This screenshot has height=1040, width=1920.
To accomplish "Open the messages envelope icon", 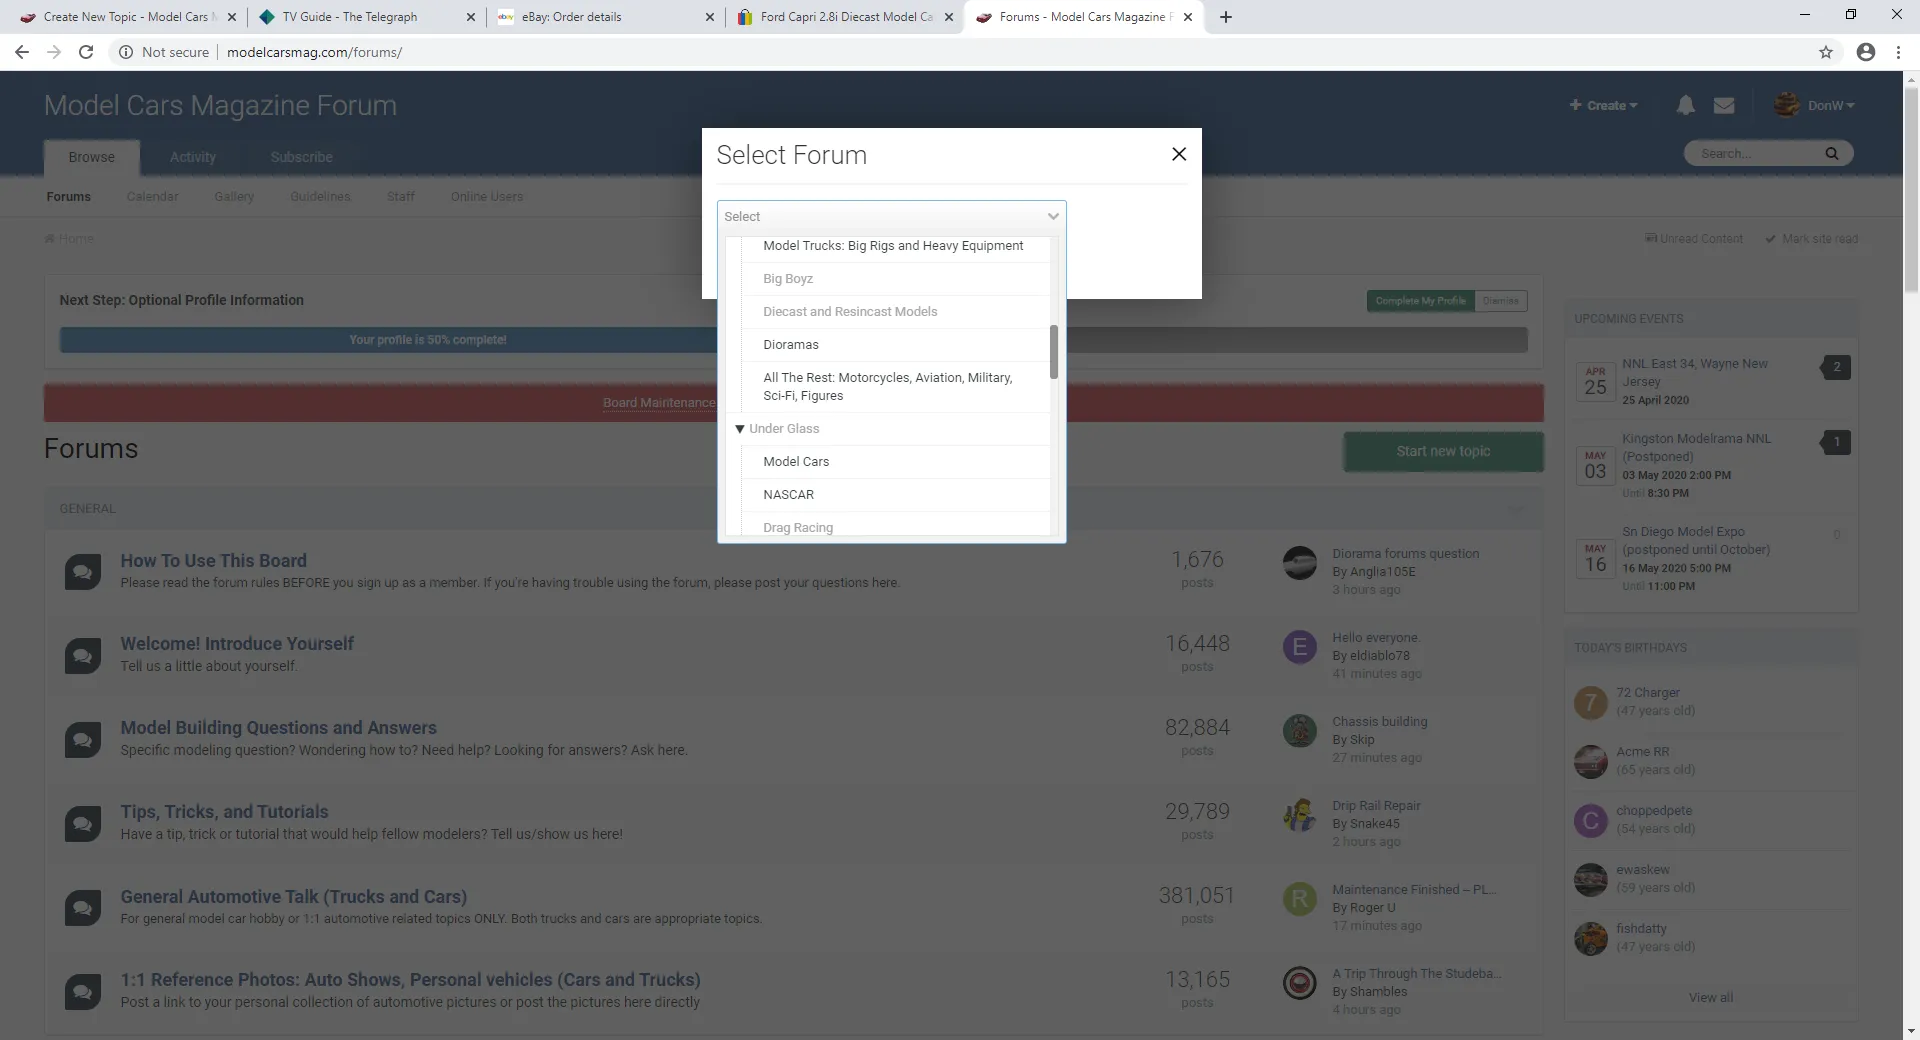I will [1724, 105].
